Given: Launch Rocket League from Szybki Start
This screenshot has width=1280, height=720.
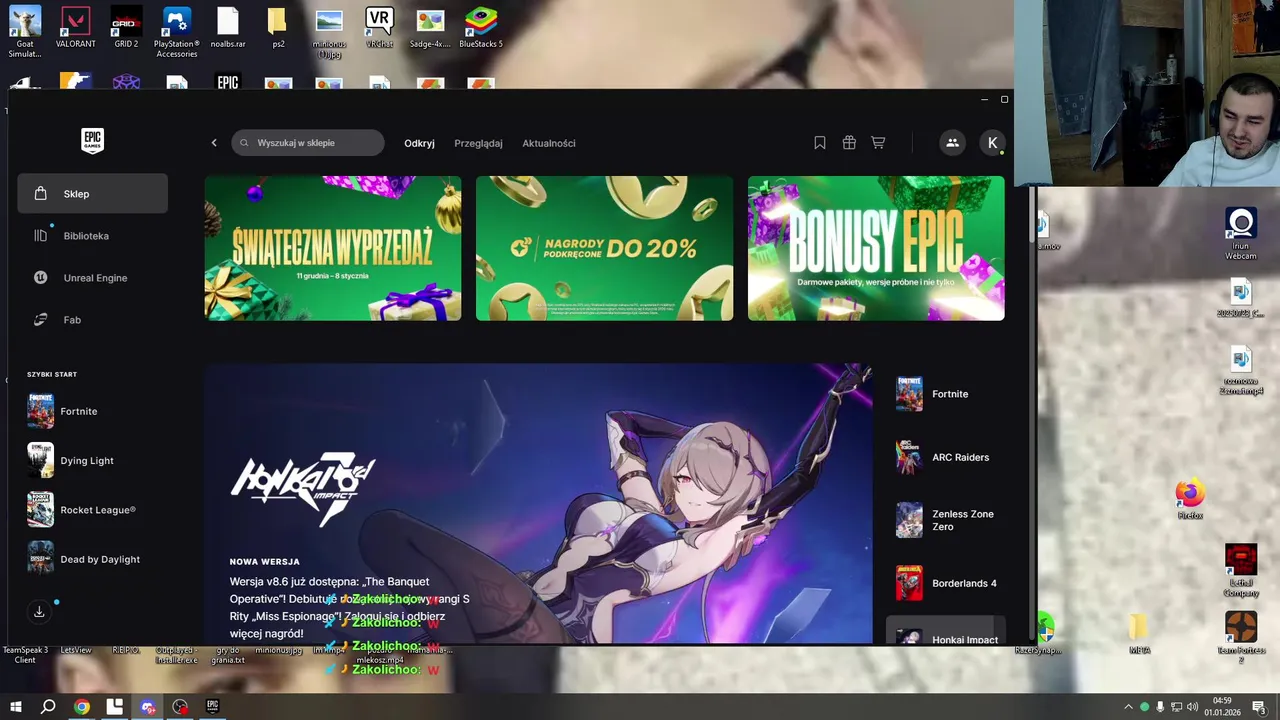Looking at the screenshot, I should pos(92,510).
